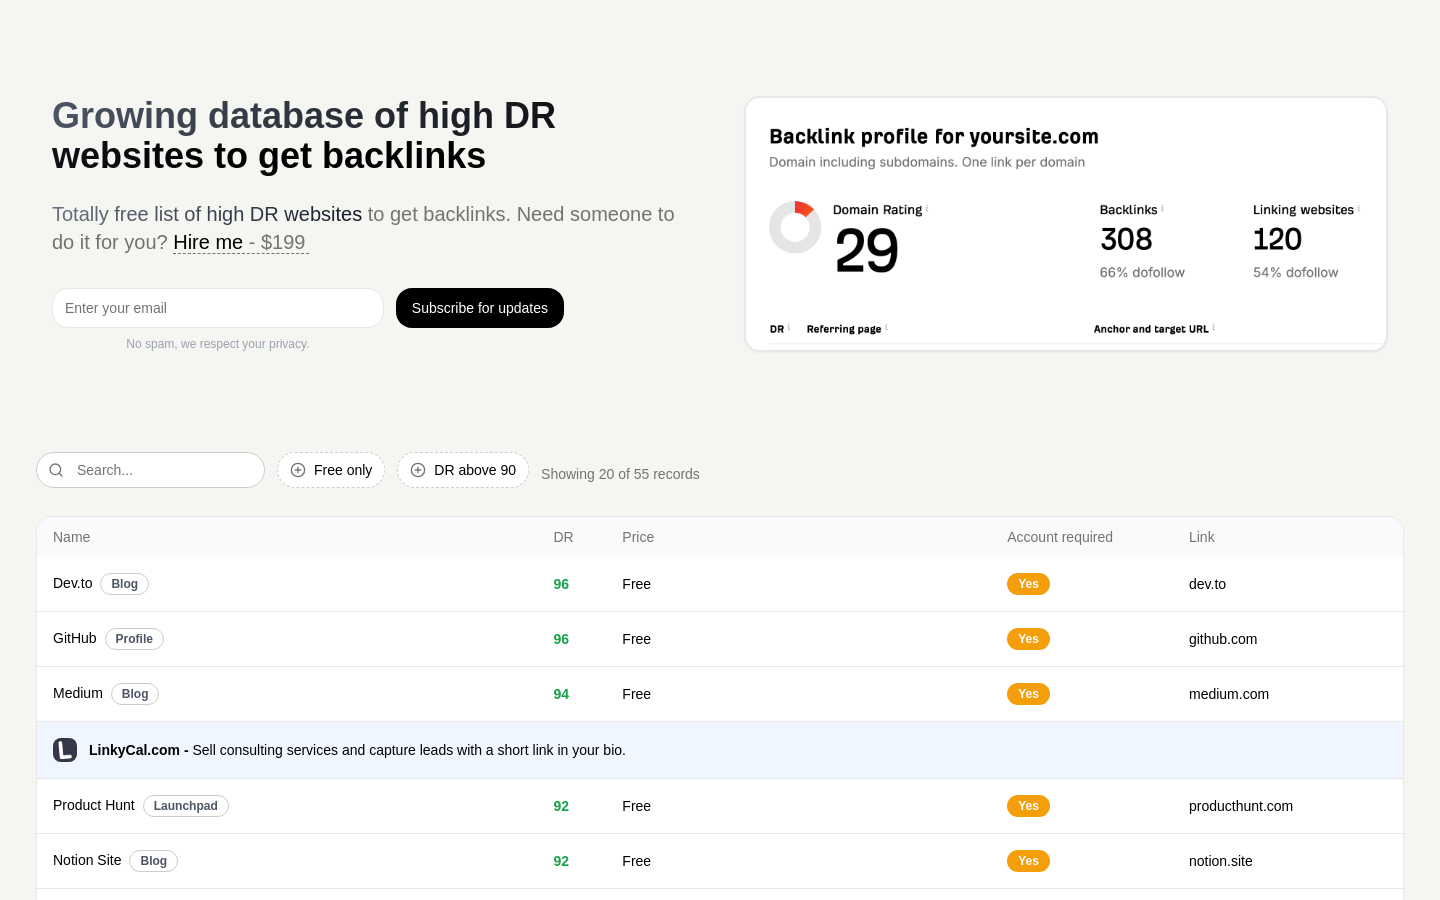
Task: Toggle the Free only filter
Action: [331, 470]
